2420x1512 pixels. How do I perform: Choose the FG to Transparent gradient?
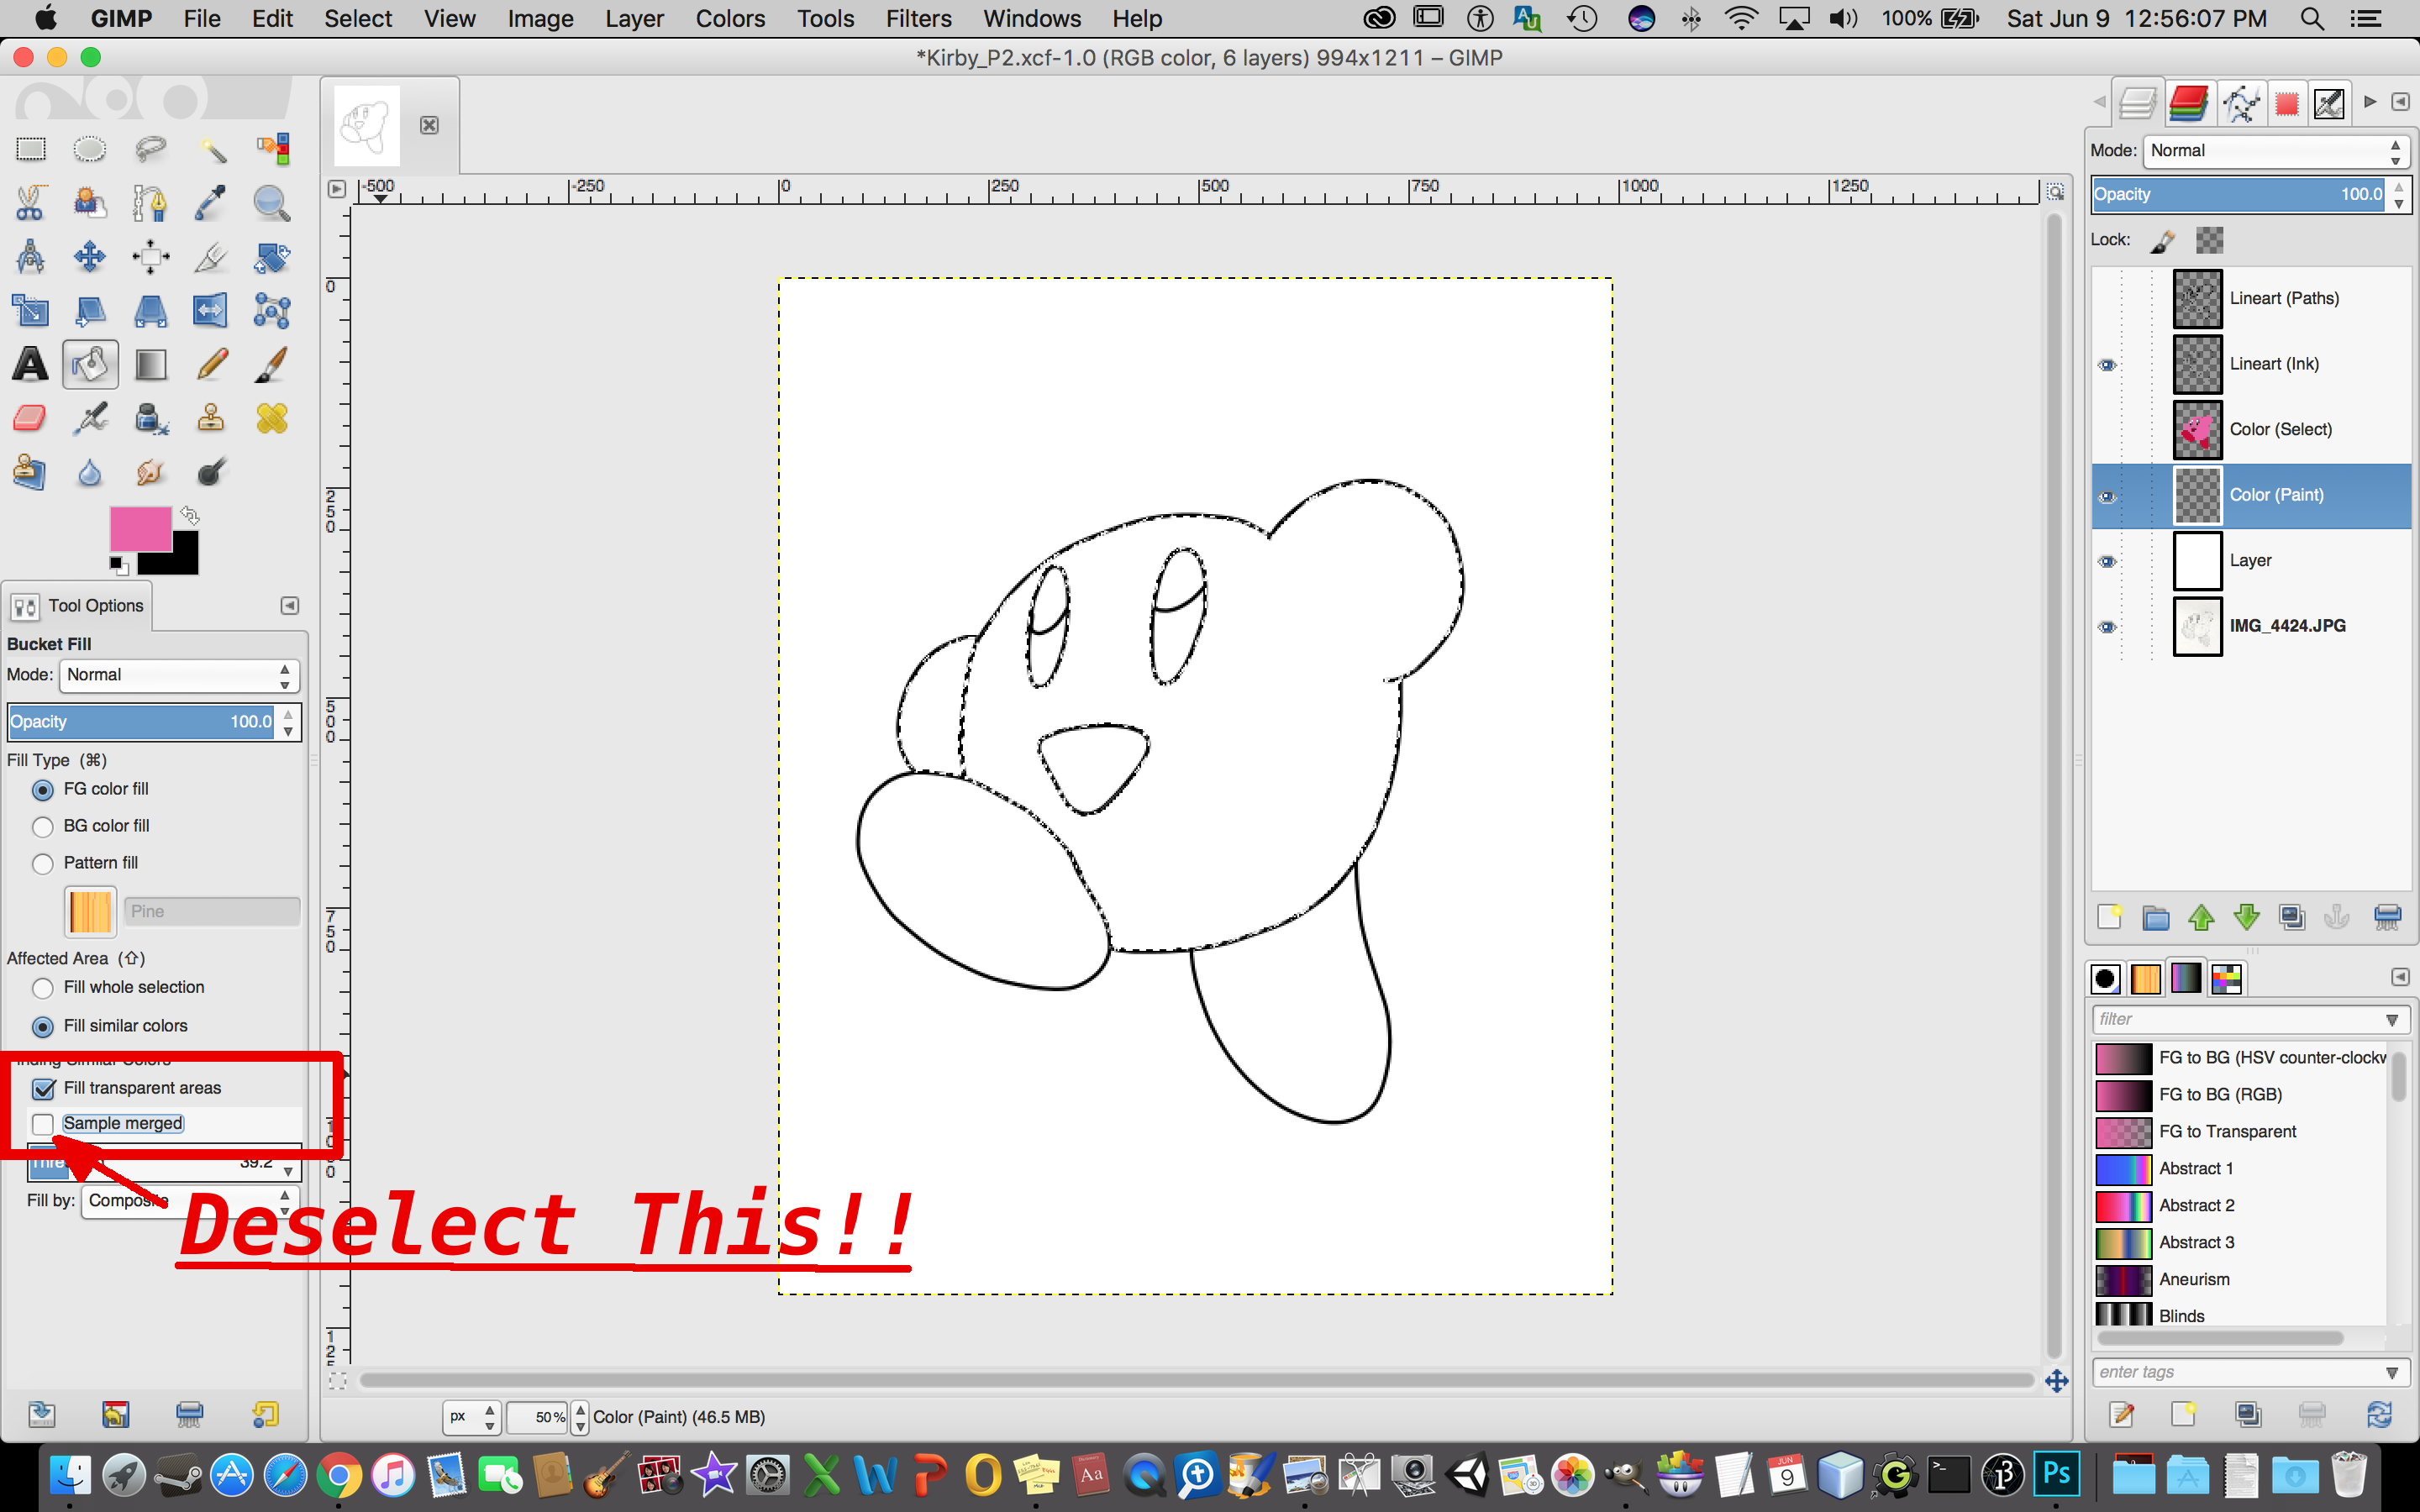point(2241,1132)
